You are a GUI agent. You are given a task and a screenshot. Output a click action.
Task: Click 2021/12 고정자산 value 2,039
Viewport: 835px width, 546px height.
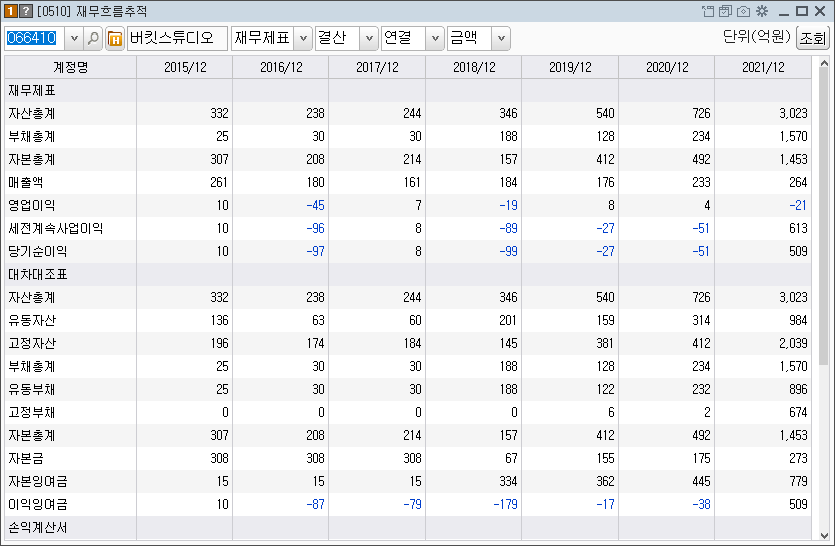pyautogui.click(x=793, y=344)
